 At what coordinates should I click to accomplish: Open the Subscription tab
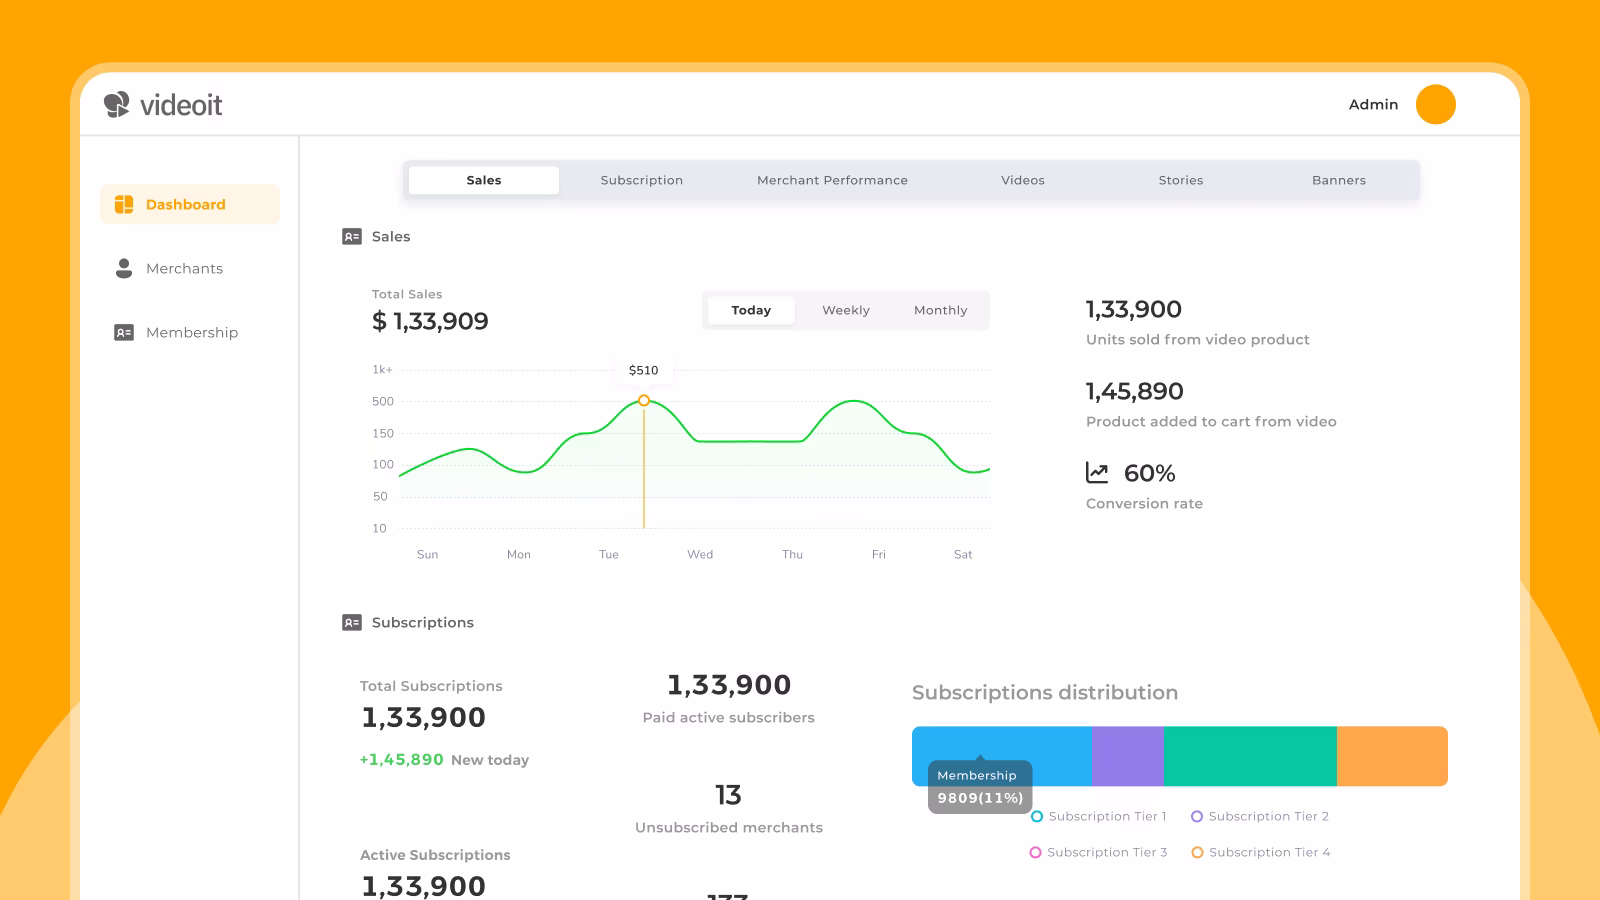[x=642, y=180]
